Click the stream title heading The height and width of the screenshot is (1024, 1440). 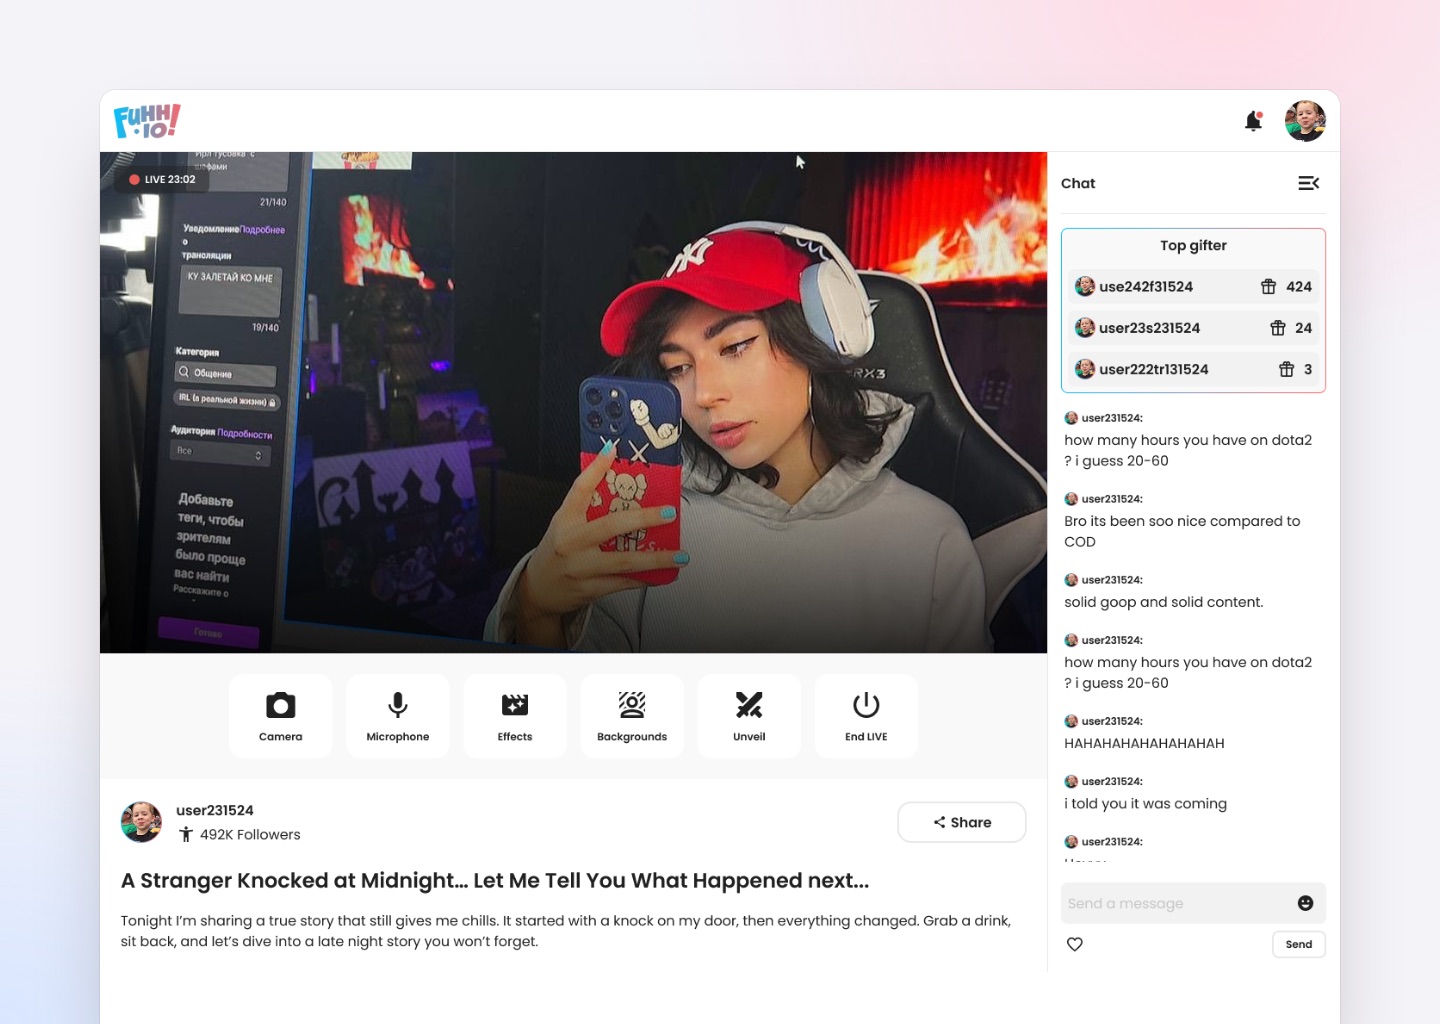(x=495, y=881)
